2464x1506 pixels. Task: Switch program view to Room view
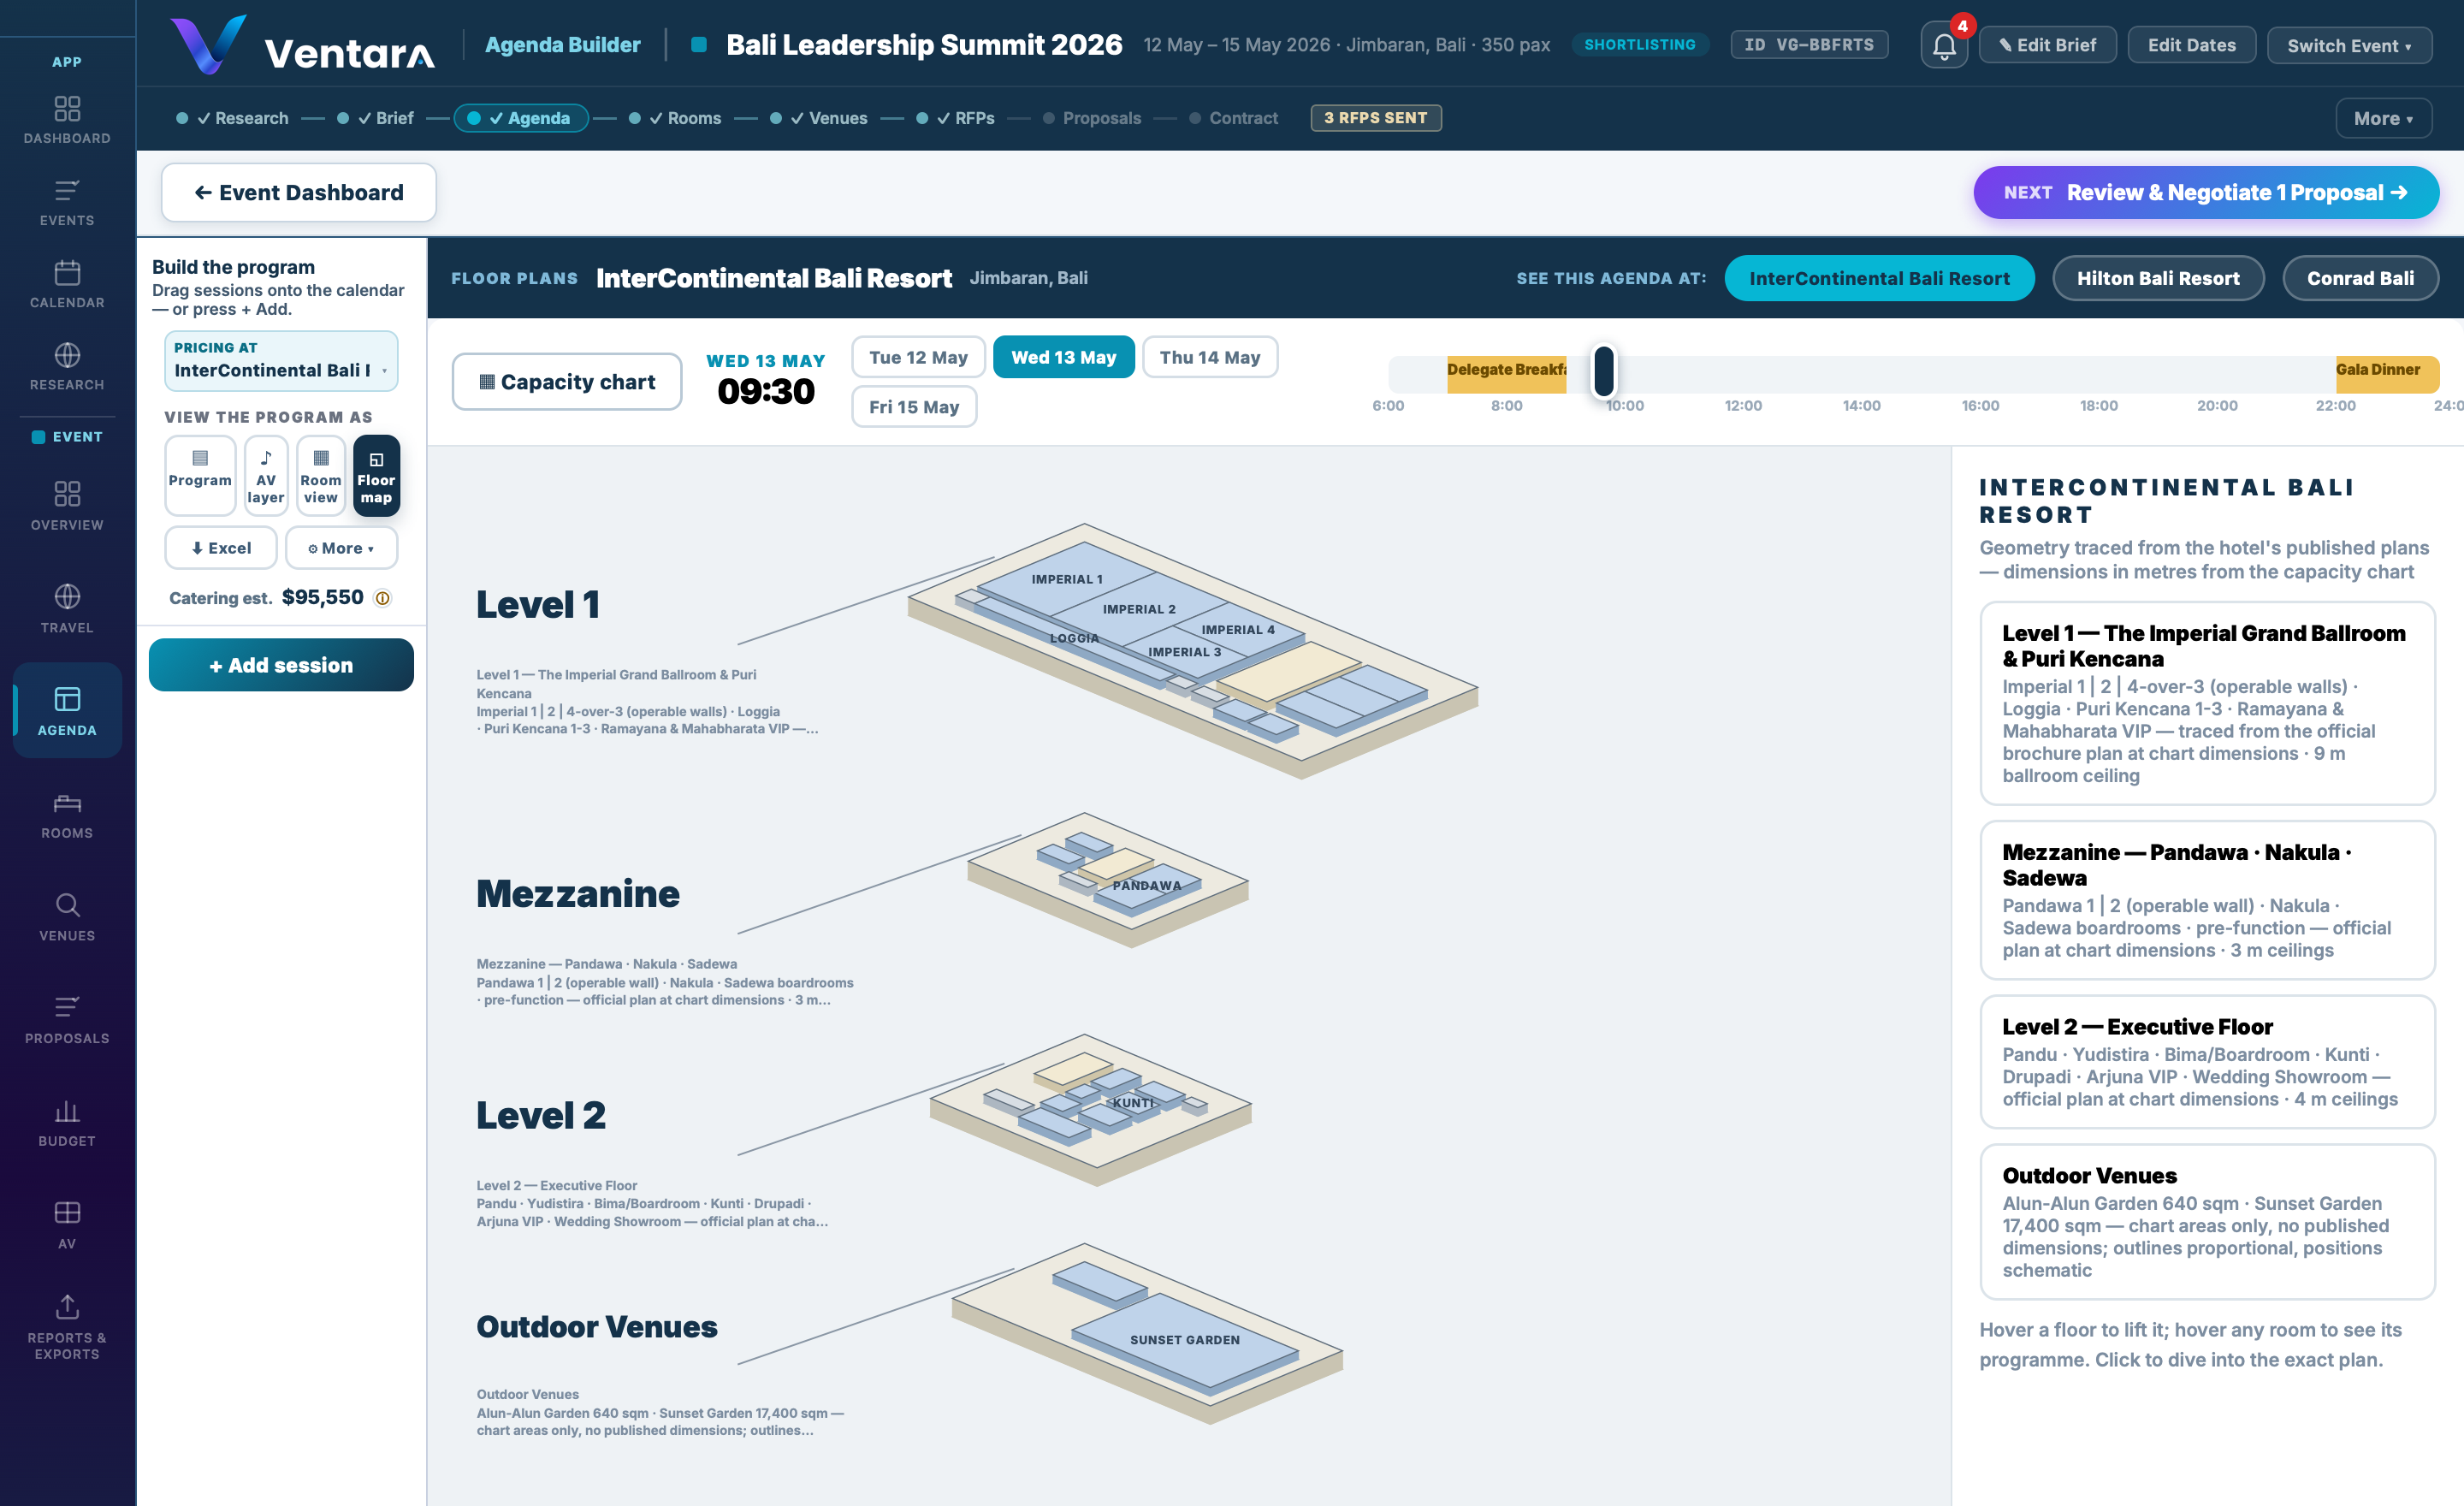320,475
